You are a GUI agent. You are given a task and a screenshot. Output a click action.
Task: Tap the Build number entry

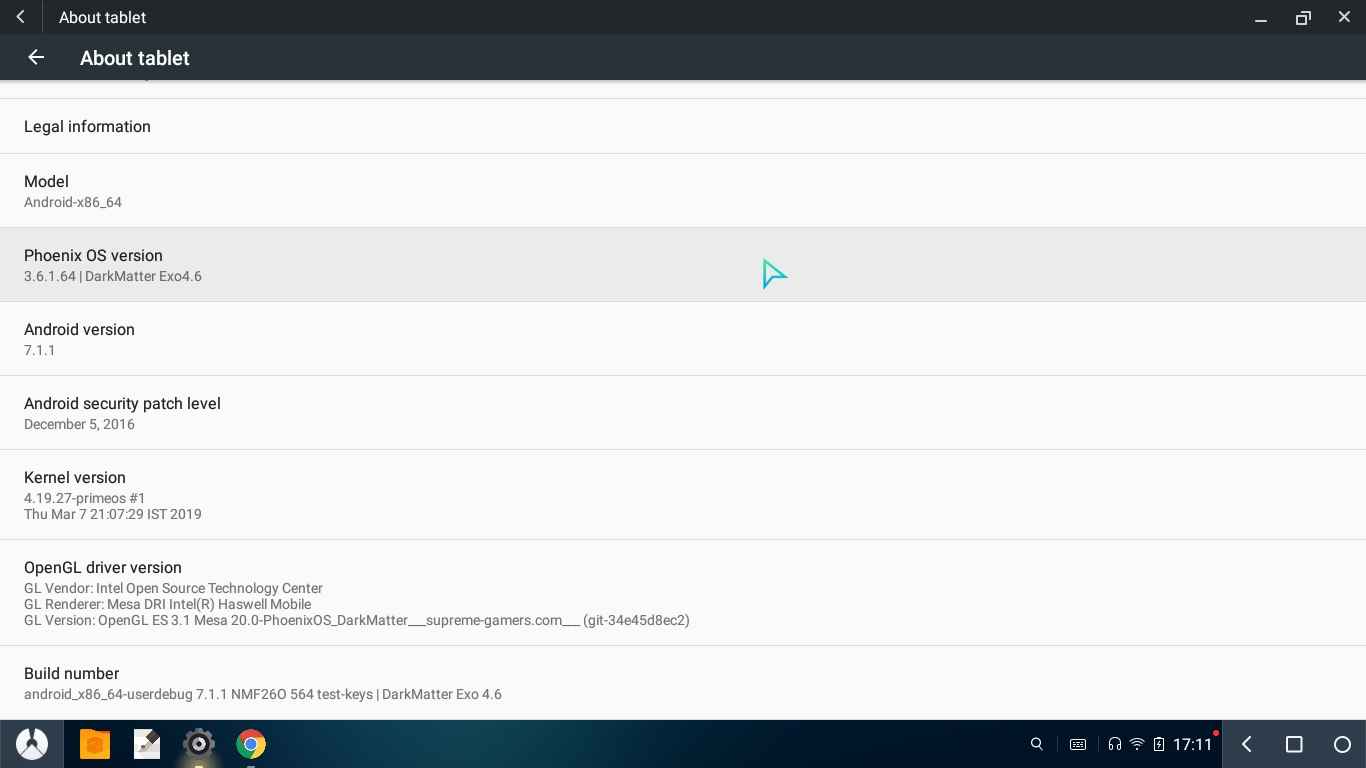coord(683,683)
